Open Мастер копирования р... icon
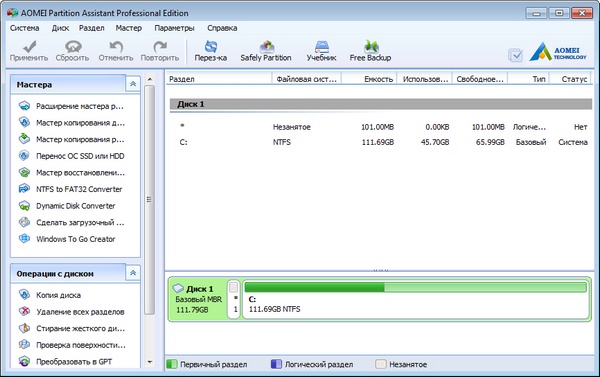The width and height of the screenshot is (600, 377). pyautogui.click(x=24, y=139)
